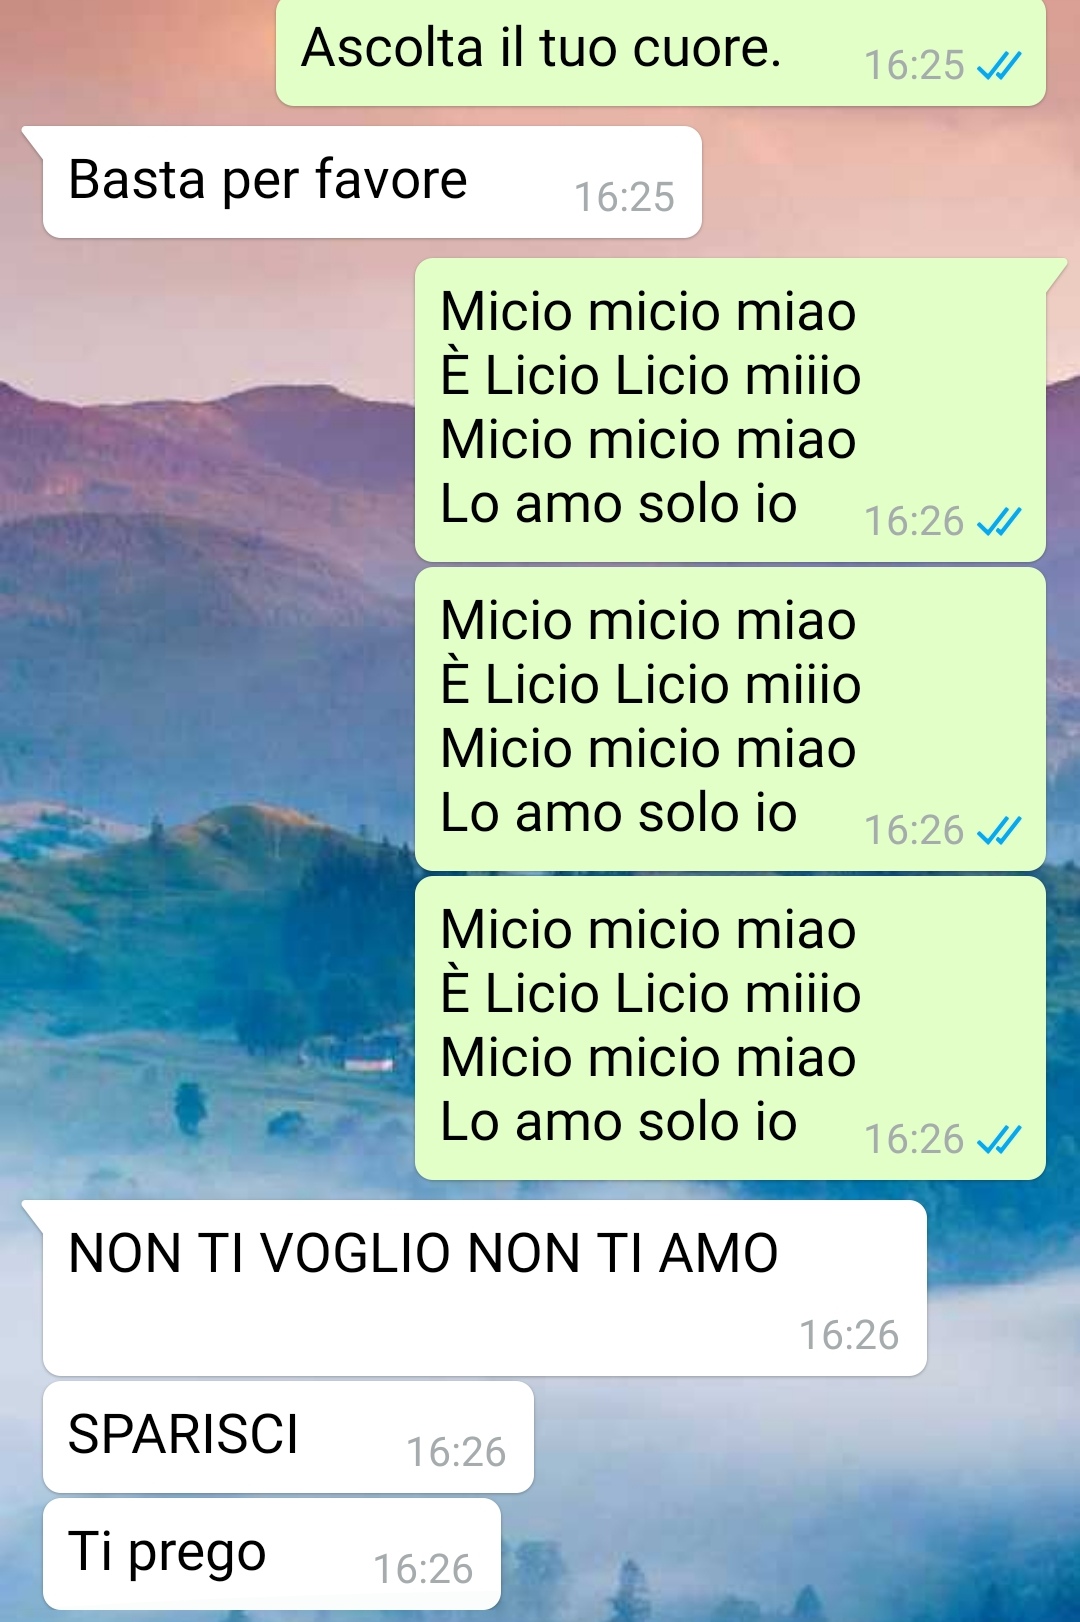This screenshot has height=1622, width=1080.
Task: Select the second "Micio micio miao" message
Action: pos(730,719)
